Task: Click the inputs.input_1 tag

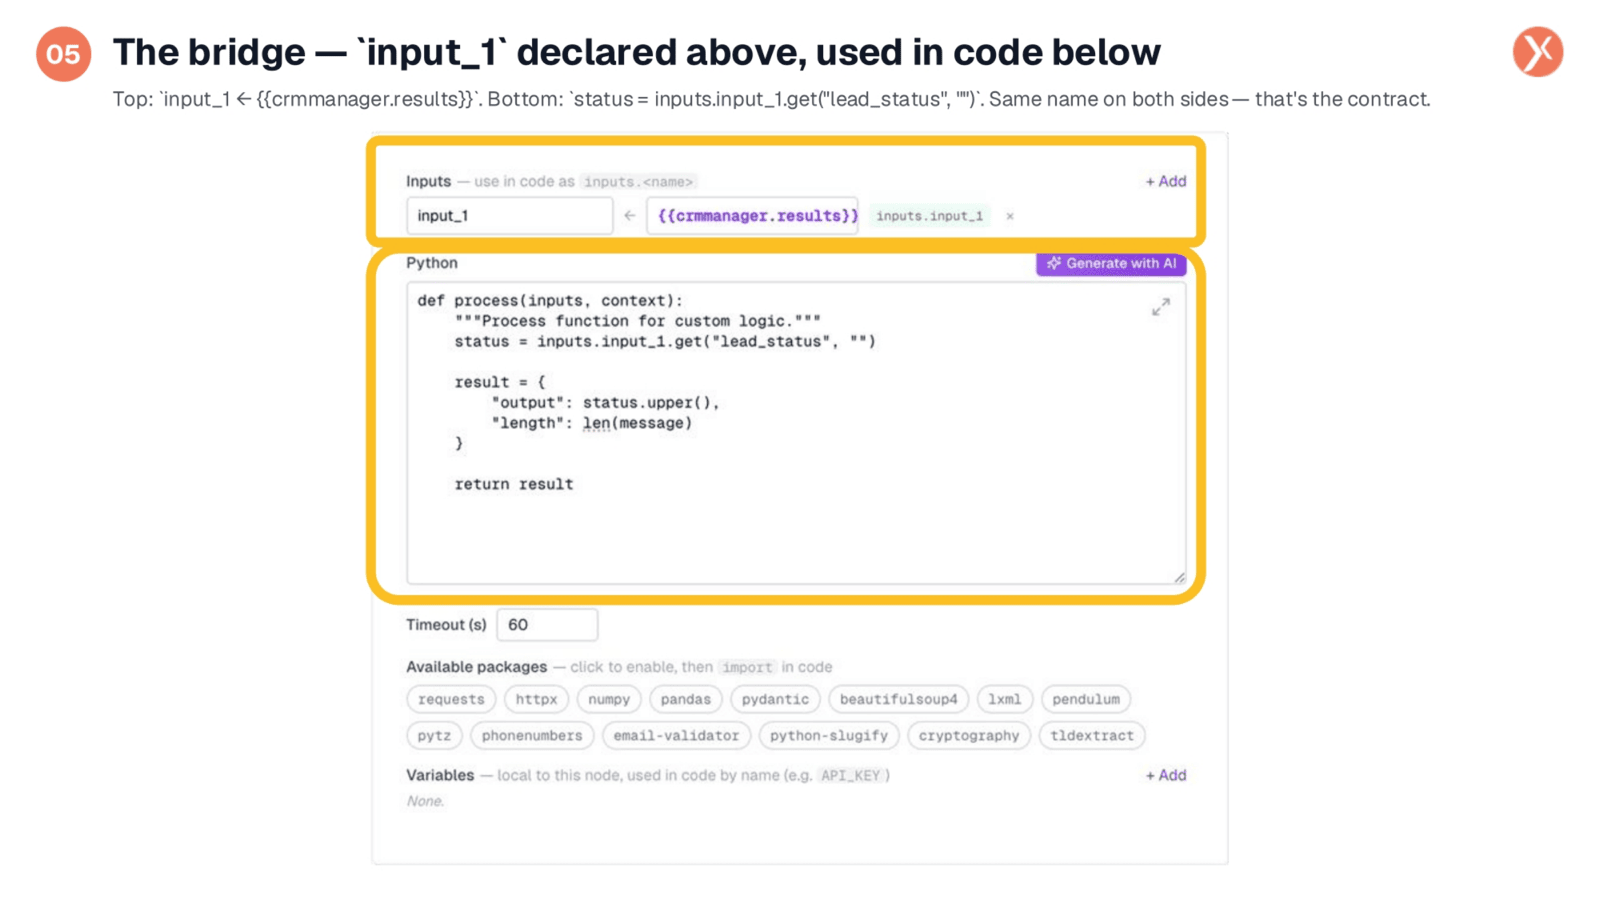Action: pos(929,216)
